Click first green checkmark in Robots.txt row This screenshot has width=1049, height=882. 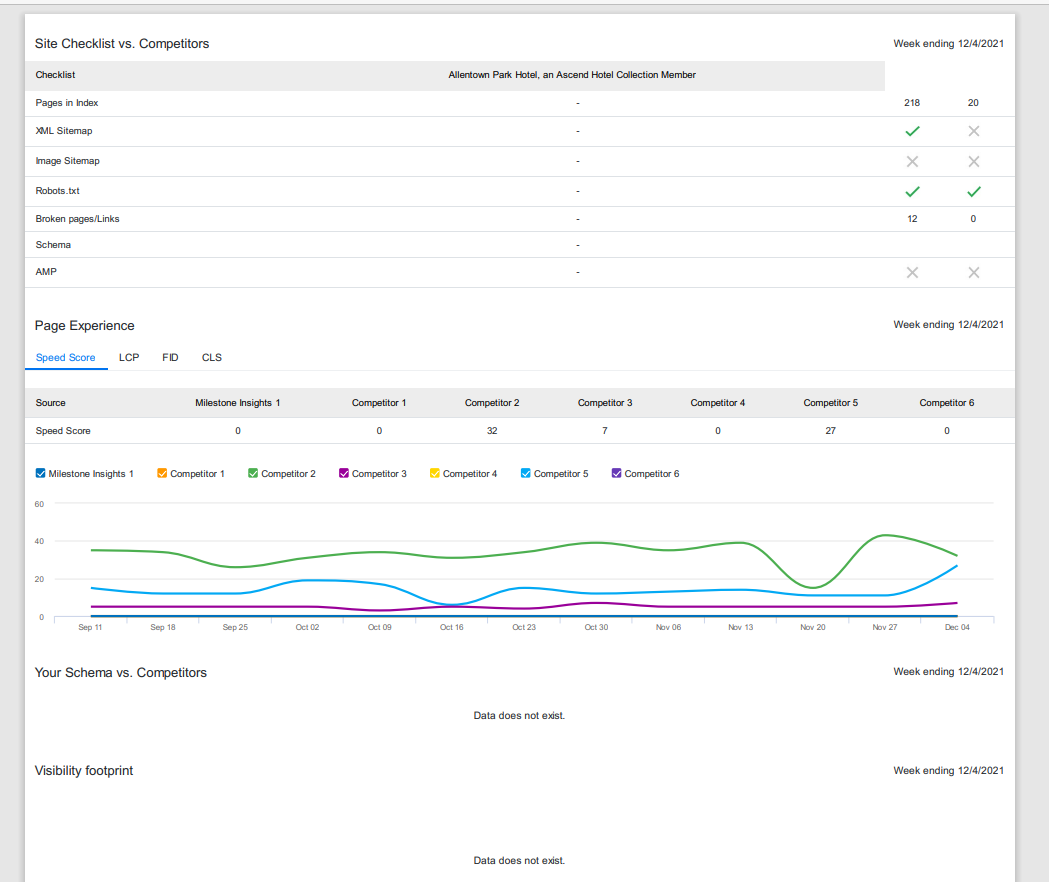(912, 191)
